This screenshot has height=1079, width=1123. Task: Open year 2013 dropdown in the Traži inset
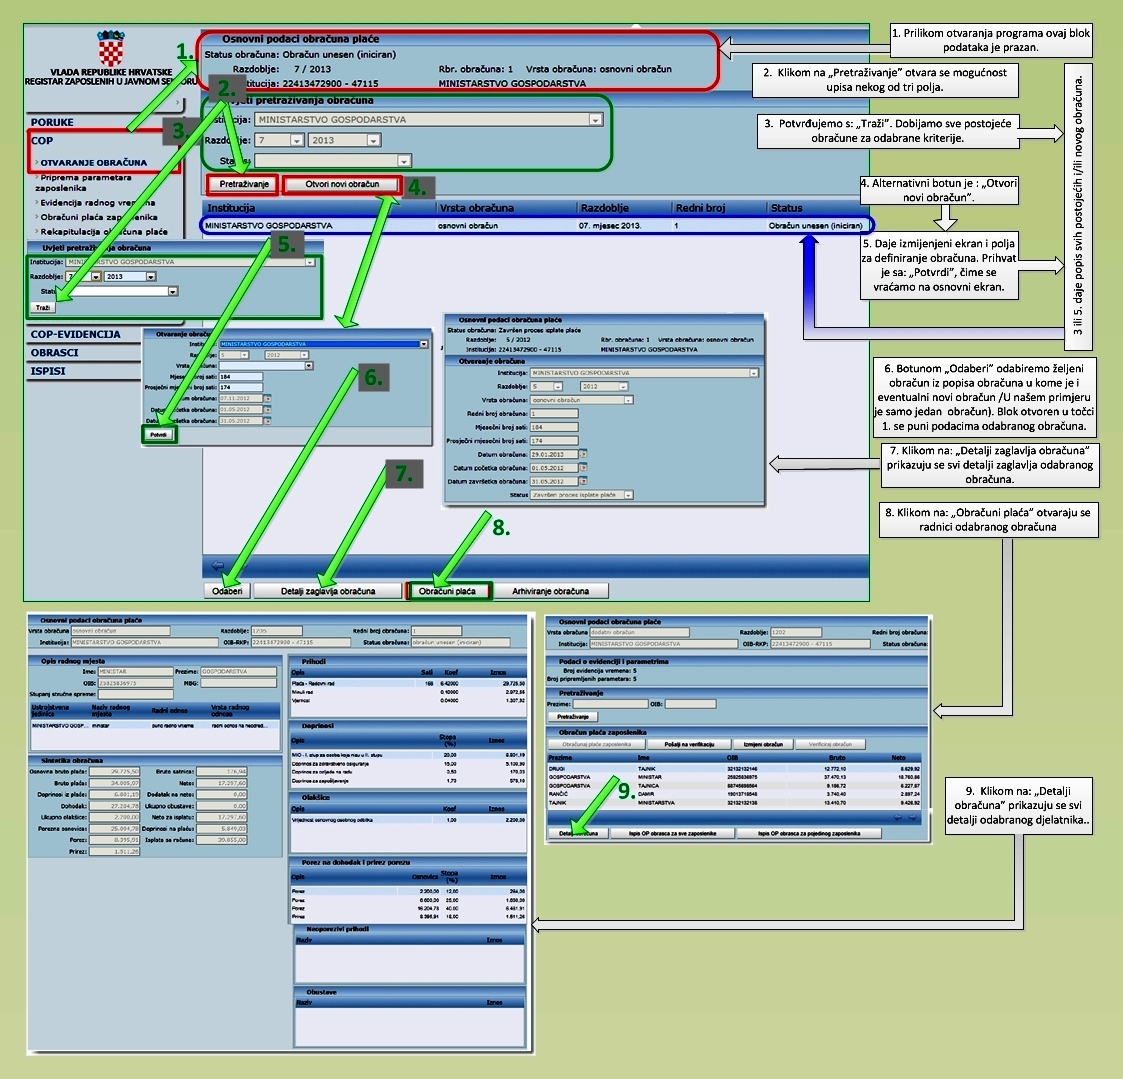coord(150,276)
